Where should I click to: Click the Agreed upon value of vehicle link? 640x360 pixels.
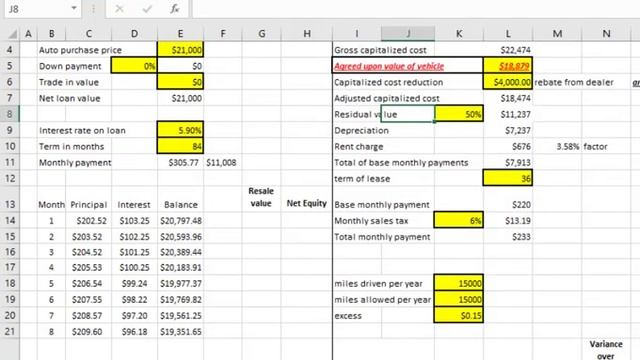tap(389, 66)
